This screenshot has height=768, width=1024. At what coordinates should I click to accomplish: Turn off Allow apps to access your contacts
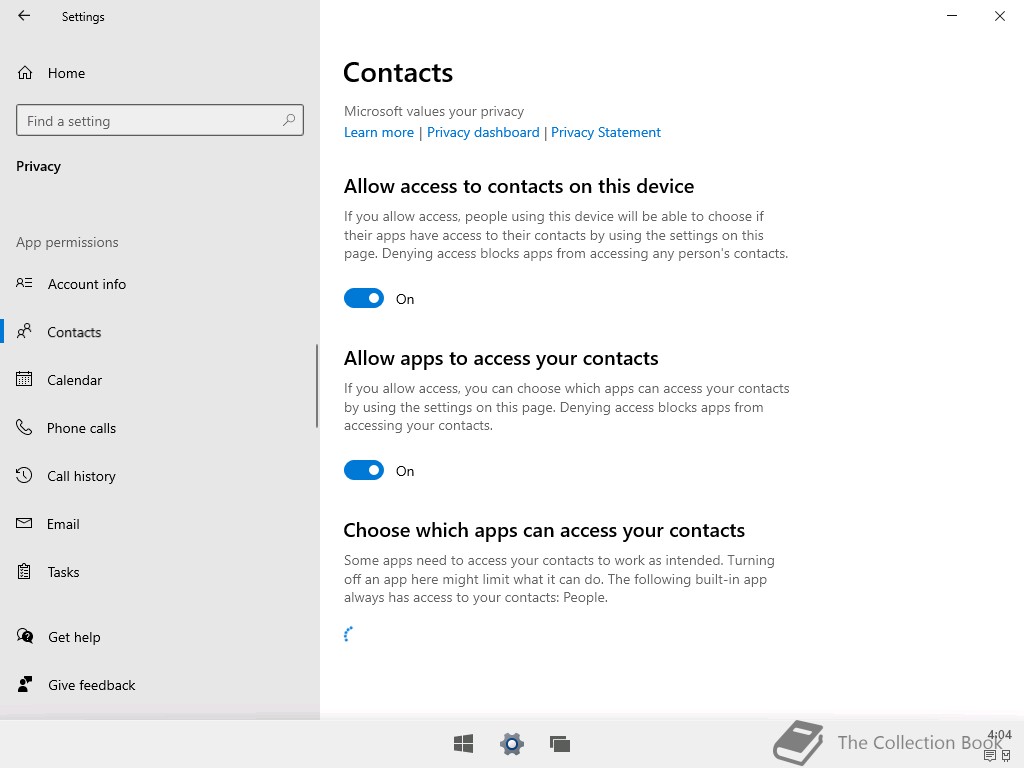coord(364,470)
